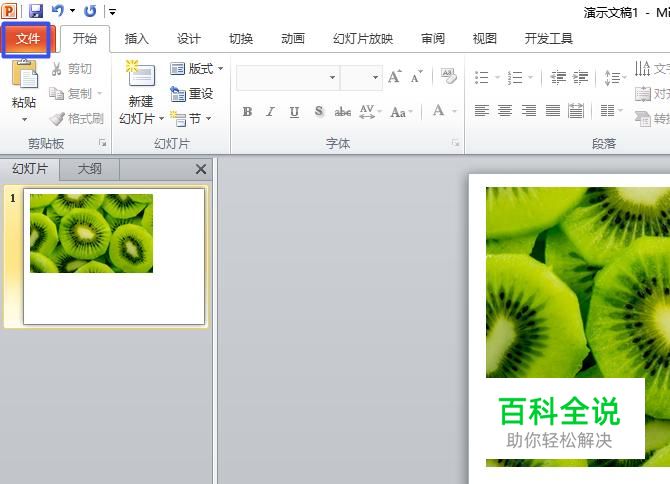Click the 百科全说 text on the slide

(x=559, y=411)
